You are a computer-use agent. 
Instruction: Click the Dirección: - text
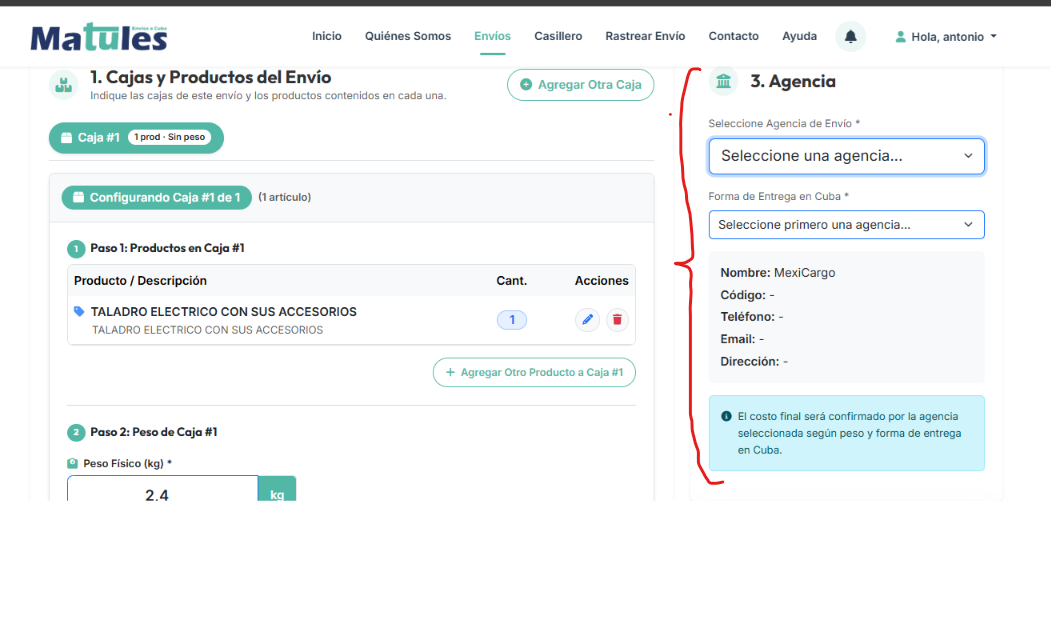754,361
